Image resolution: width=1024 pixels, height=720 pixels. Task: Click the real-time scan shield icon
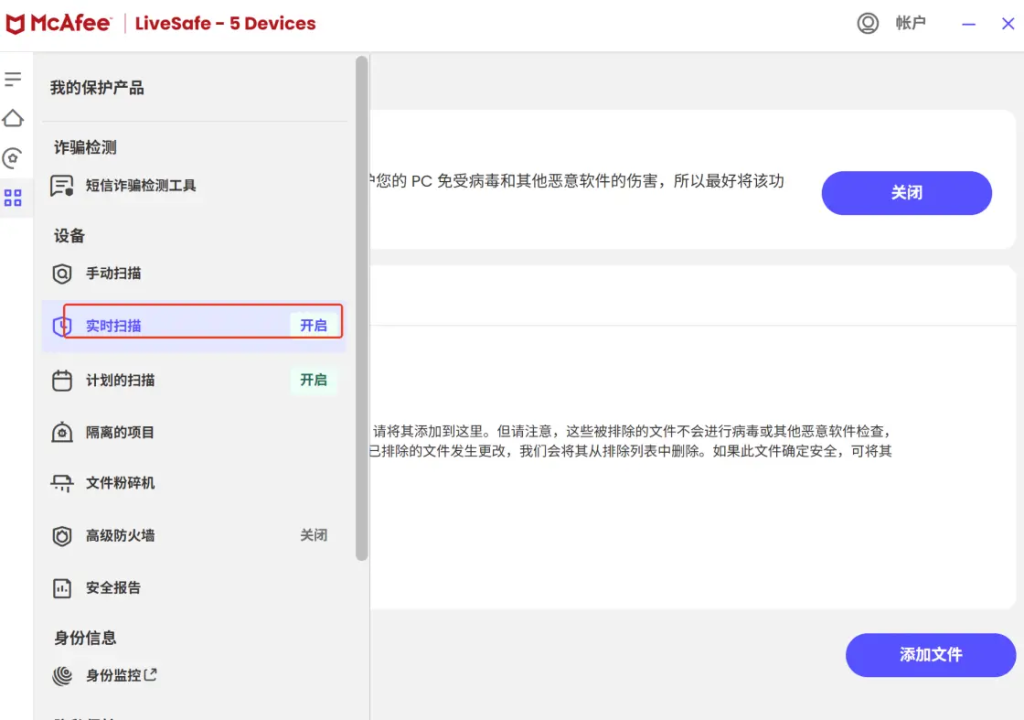pos(62,325)
